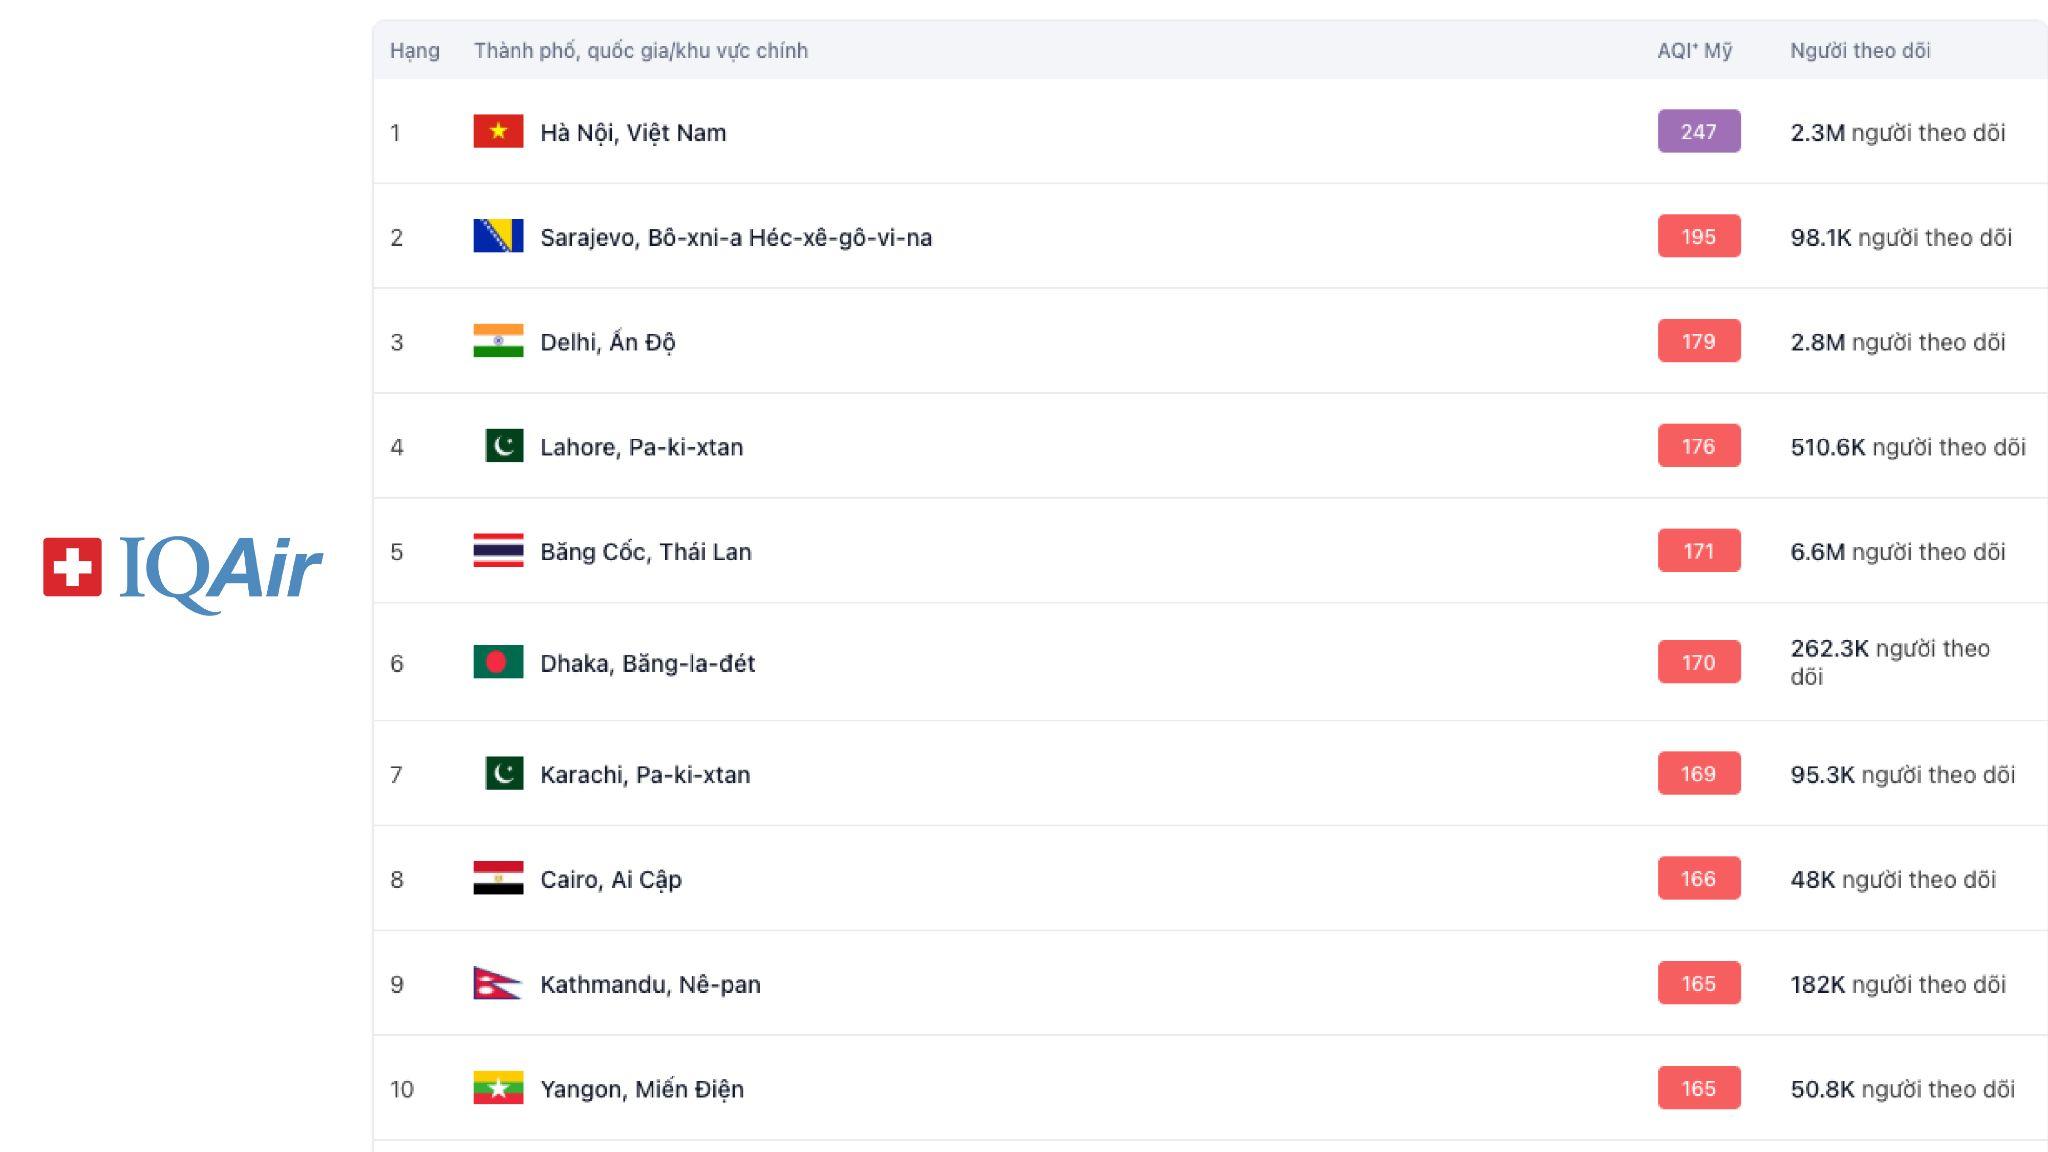
Task: Click the purple 247 AQI badge
Action: (x=1698, y=132)
